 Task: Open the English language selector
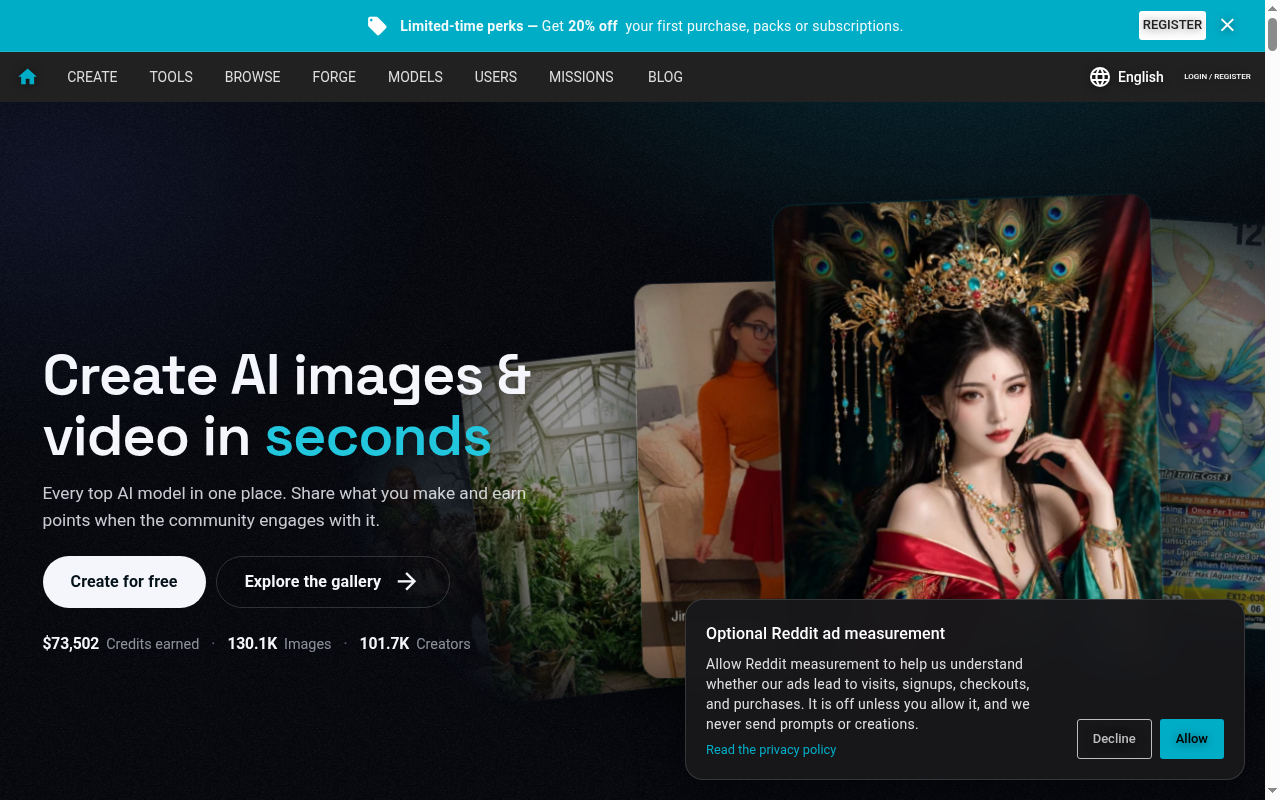click(1127, 77)
